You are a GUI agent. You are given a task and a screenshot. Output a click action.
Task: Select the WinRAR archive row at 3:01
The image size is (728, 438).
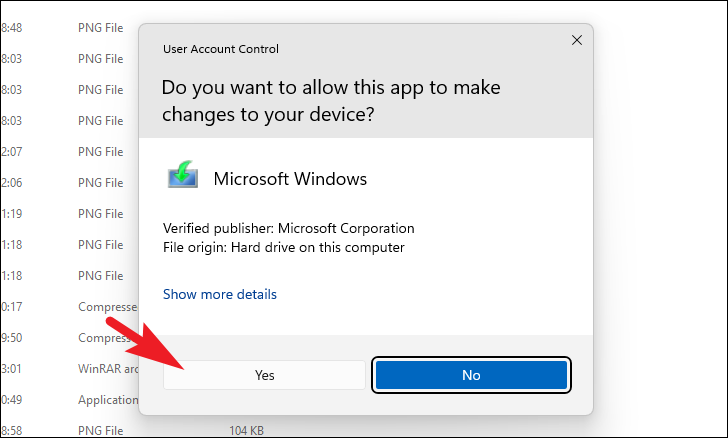(70, 369)
